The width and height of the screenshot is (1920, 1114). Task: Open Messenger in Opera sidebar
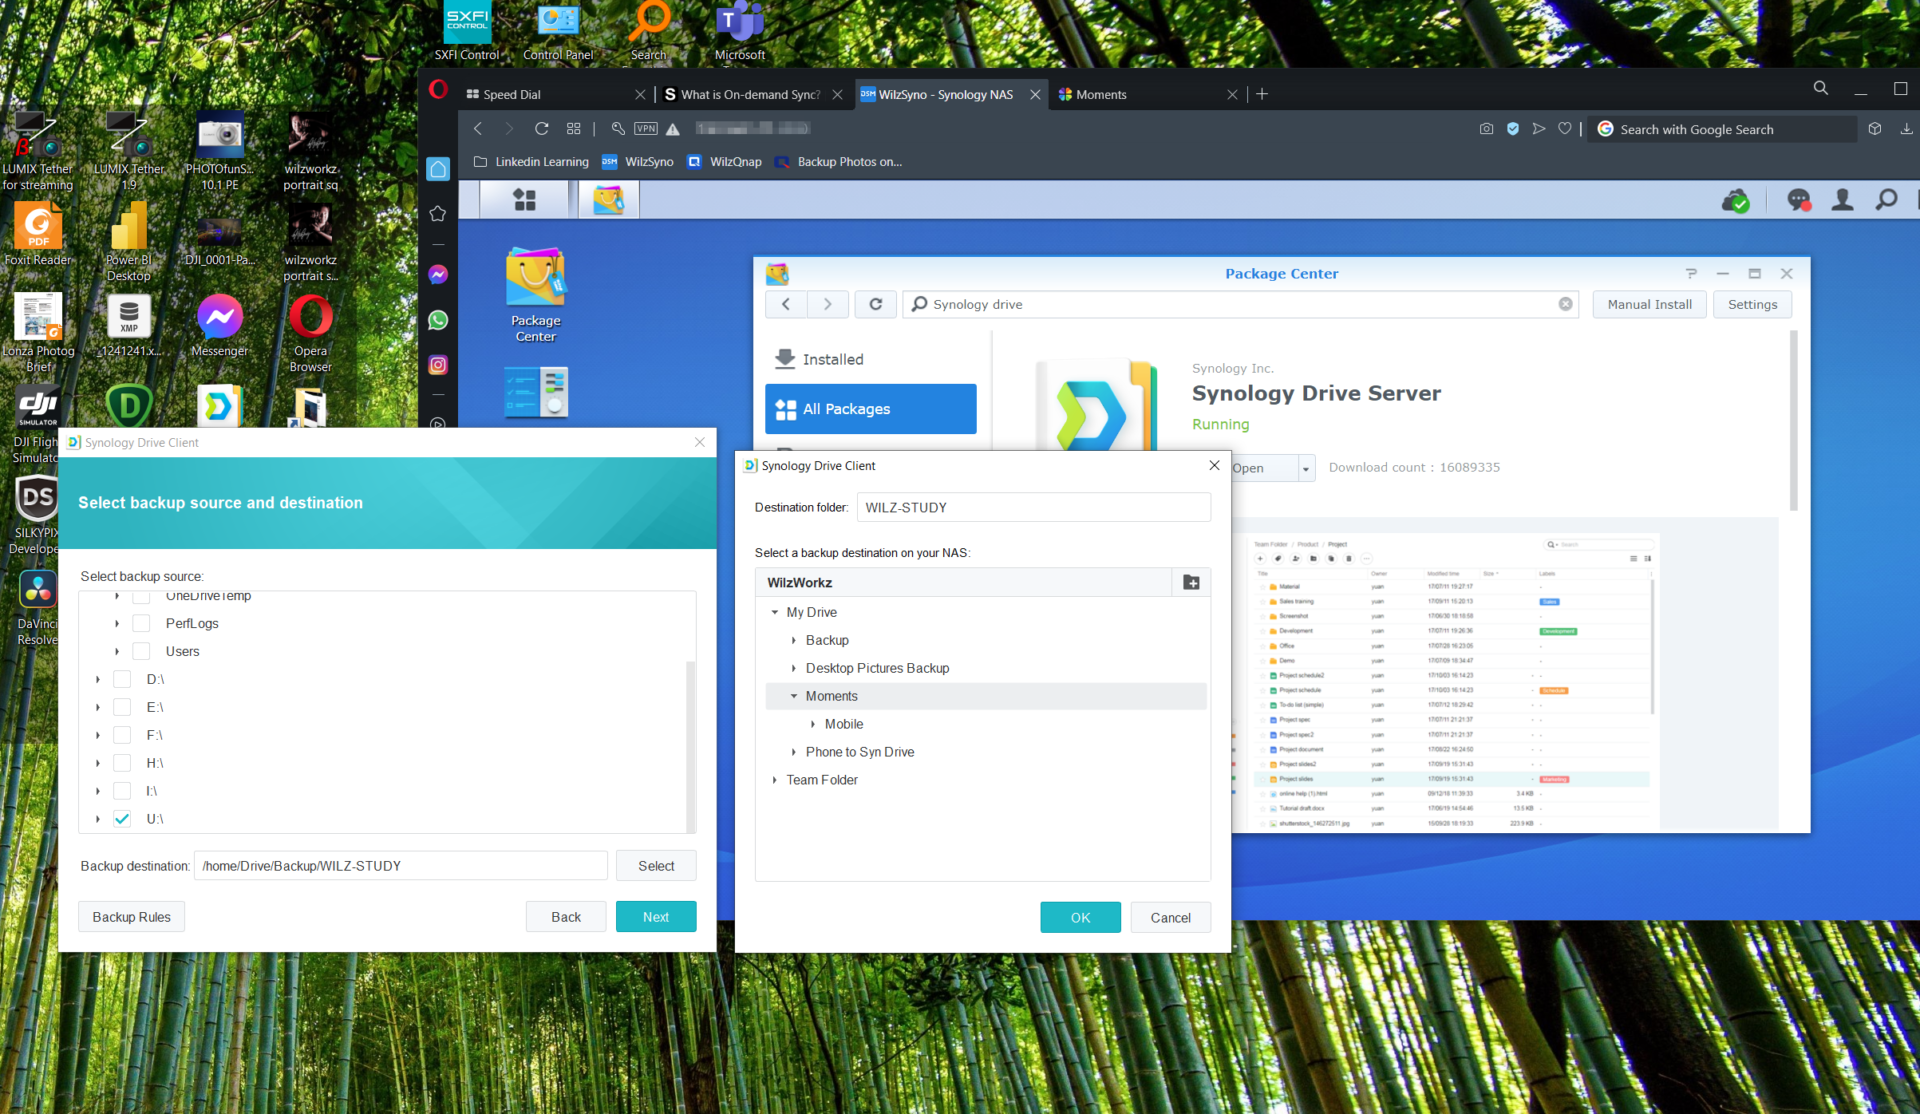(438, 274)
